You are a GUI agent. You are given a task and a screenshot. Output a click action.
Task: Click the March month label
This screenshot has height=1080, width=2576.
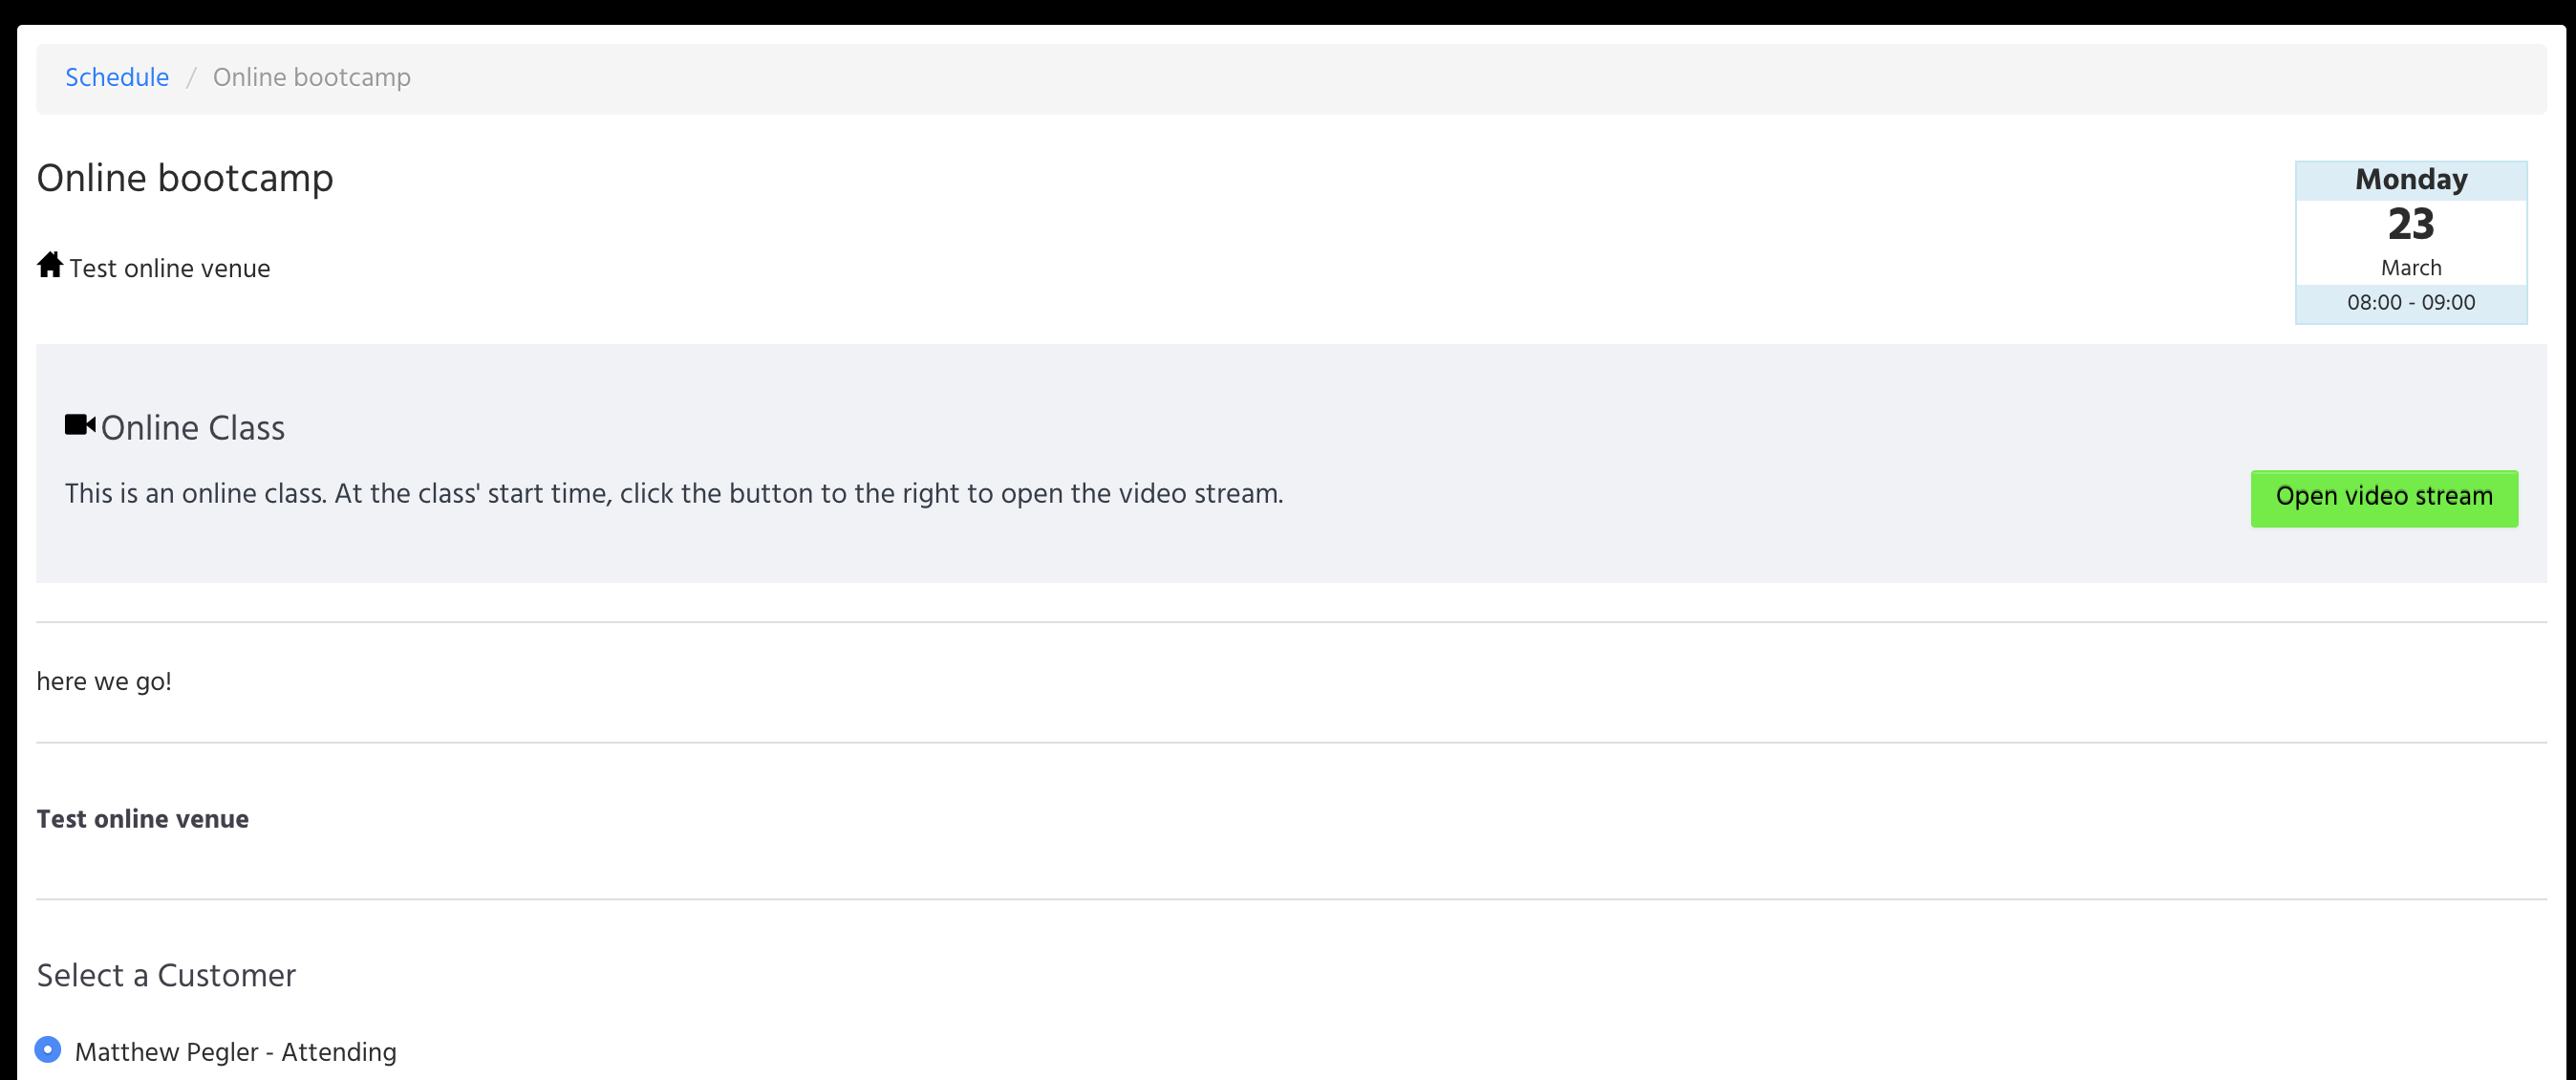click(x=2410, y=268)
